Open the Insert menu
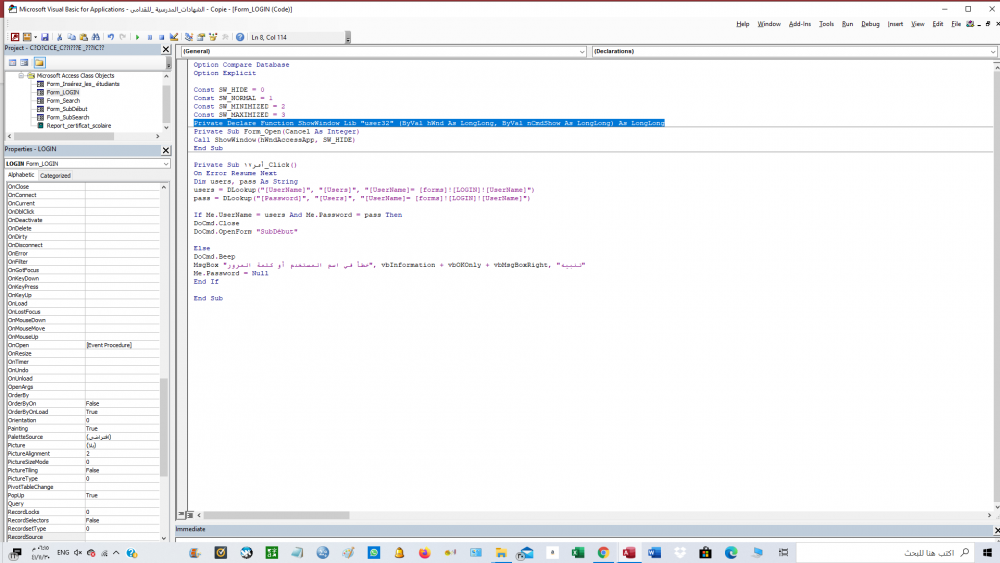The height and width of the screenshot is (563, 1000). 895,24
